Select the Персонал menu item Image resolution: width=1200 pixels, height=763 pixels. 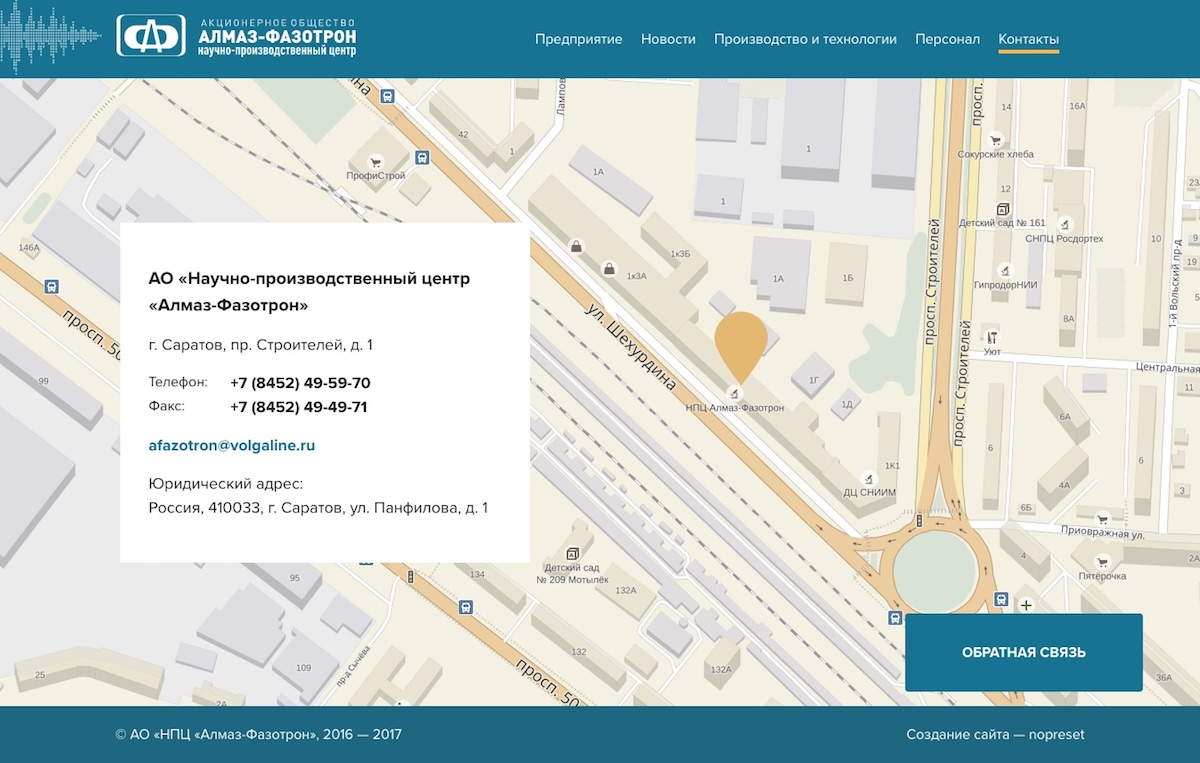pyautogui.click(x=947, y=39)
